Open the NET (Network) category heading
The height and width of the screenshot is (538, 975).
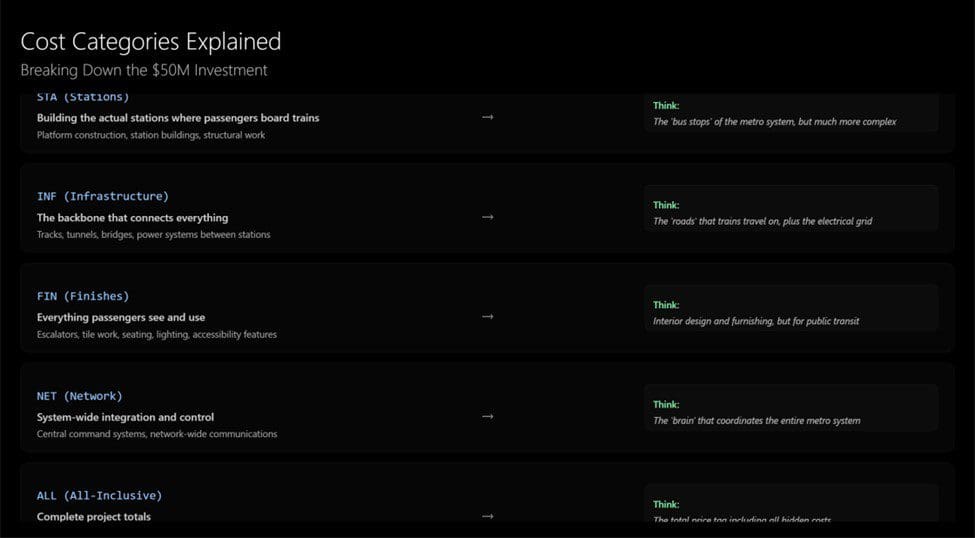click(80, 396)
